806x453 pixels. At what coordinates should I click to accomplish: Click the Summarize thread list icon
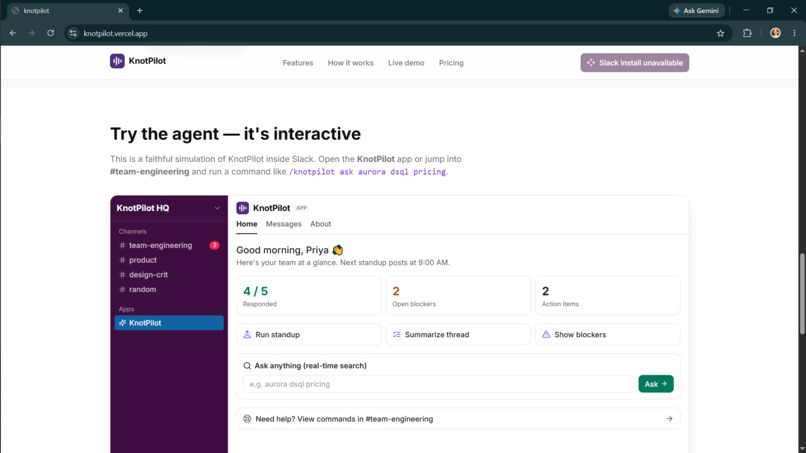(x=397, y=335)
